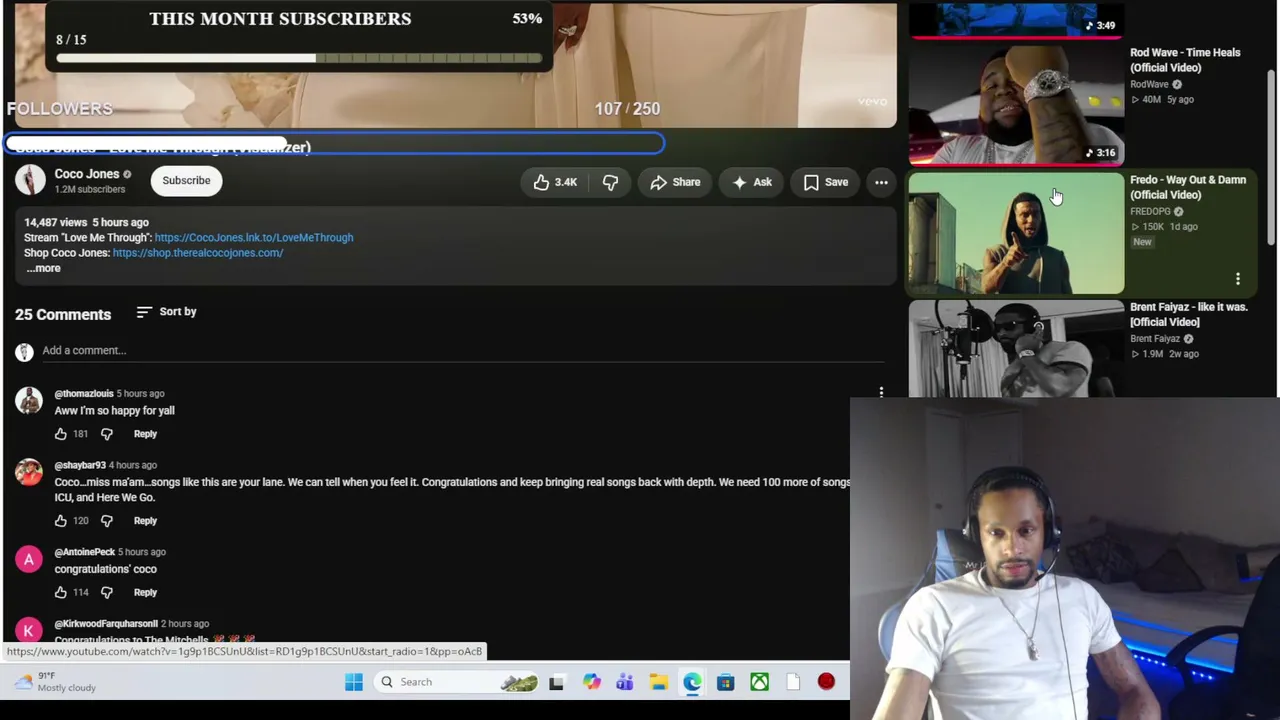This screenshot has height=720, width=1280.
Task: Like the comment by @AntoinePeck
Action: coord(61,593)
